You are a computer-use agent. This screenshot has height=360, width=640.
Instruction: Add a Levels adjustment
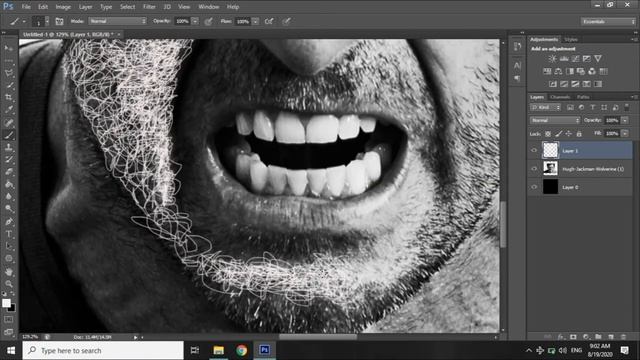coord(564,59)
